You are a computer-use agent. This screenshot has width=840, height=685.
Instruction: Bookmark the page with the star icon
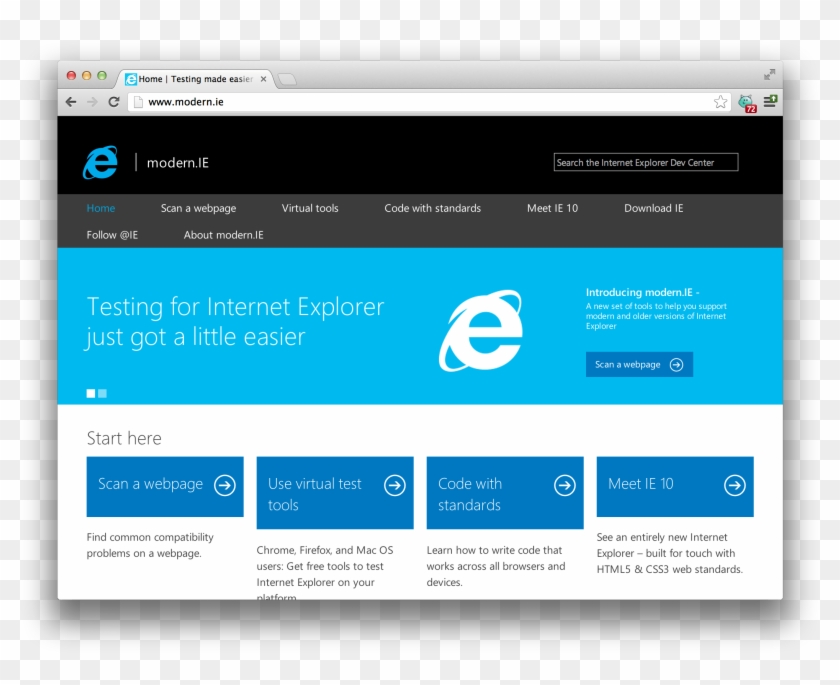point(720,101)
